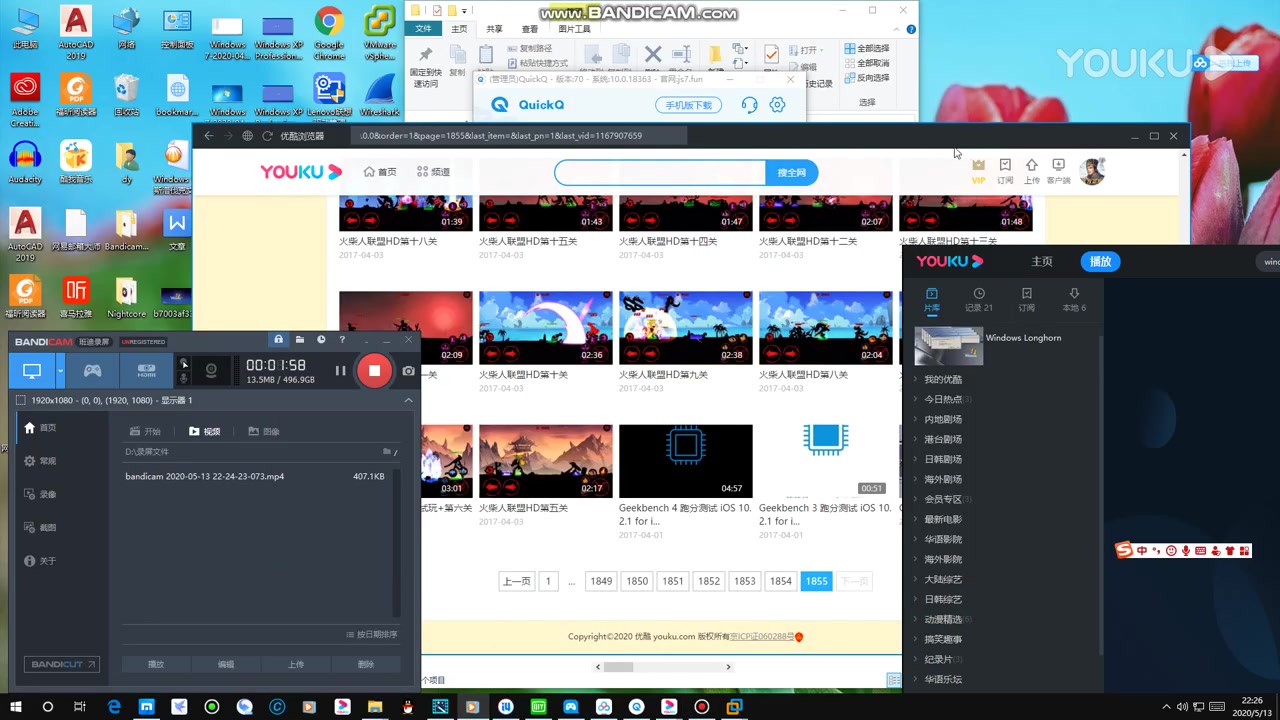This screenshot has width=1280, height=720.
Task: Switch to the 记录 tab in Youku player
Action: click(978, 300)
